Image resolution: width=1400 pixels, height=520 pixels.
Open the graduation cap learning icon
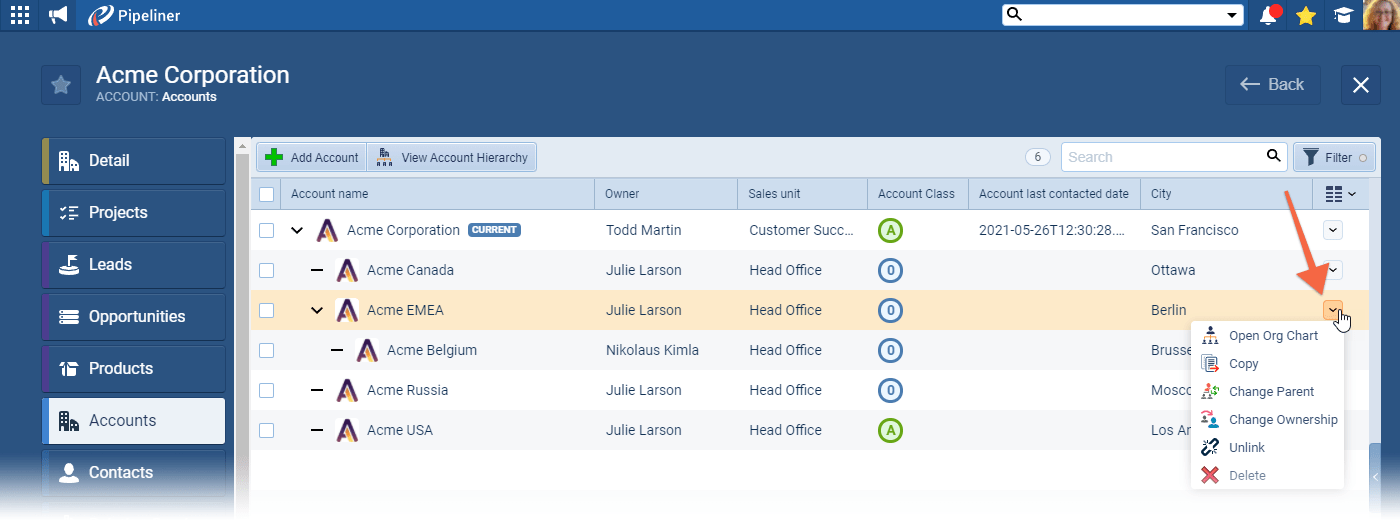[x=1343, y=15]
